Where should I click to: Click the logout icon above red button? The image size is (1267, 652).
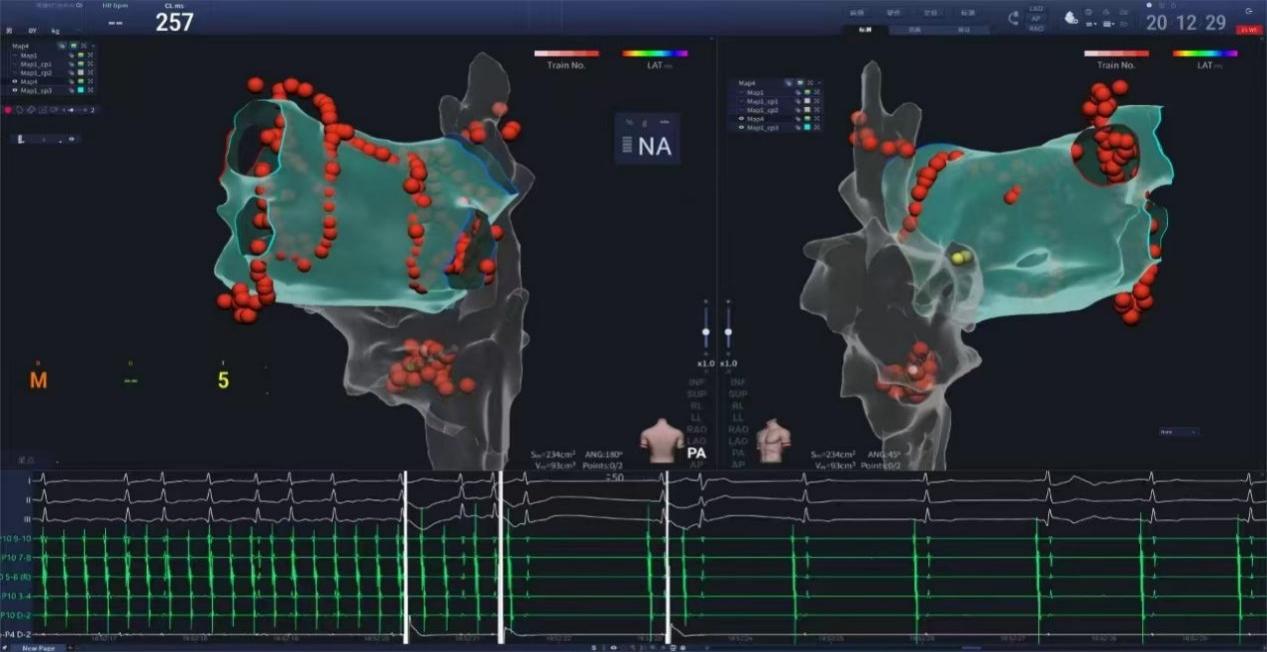(1249, 12)
